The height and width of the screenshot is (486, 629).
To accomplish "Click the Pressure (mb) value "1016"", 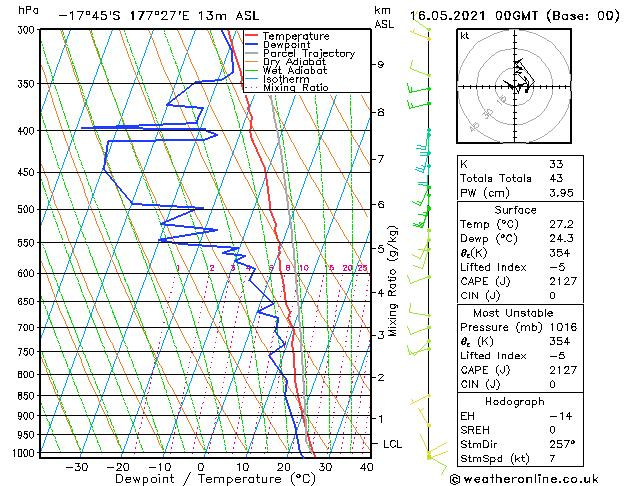I will pyautogui.click(x=563, y=328).
